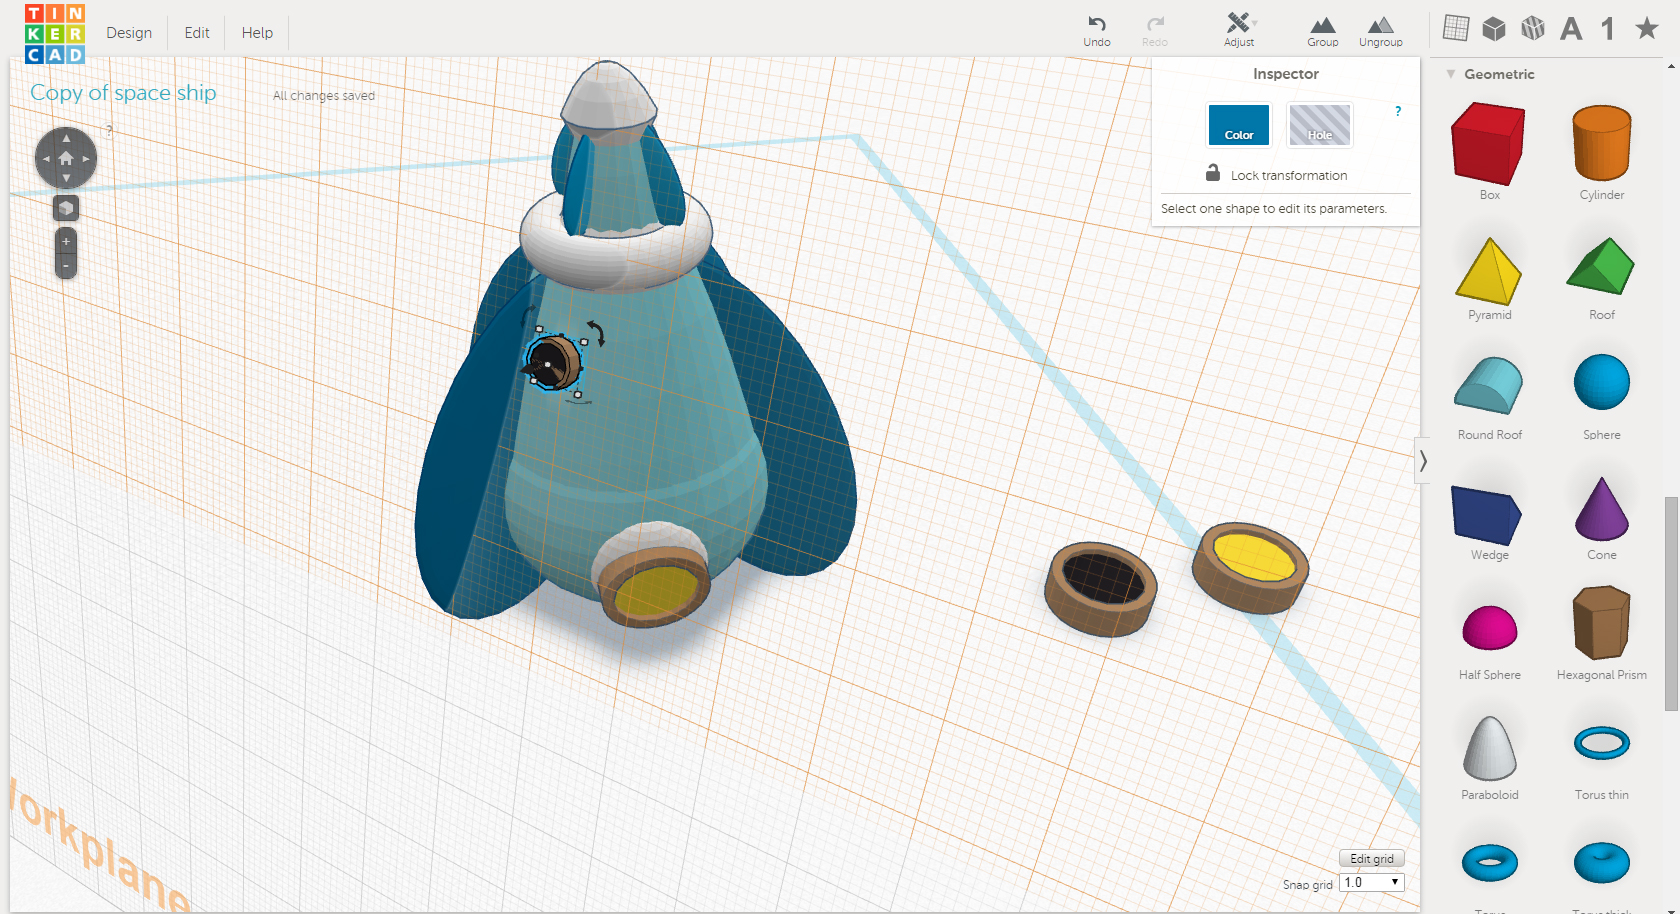Select the brown ring with black center
The image size is (1680, 914).
click(1101, 588)
